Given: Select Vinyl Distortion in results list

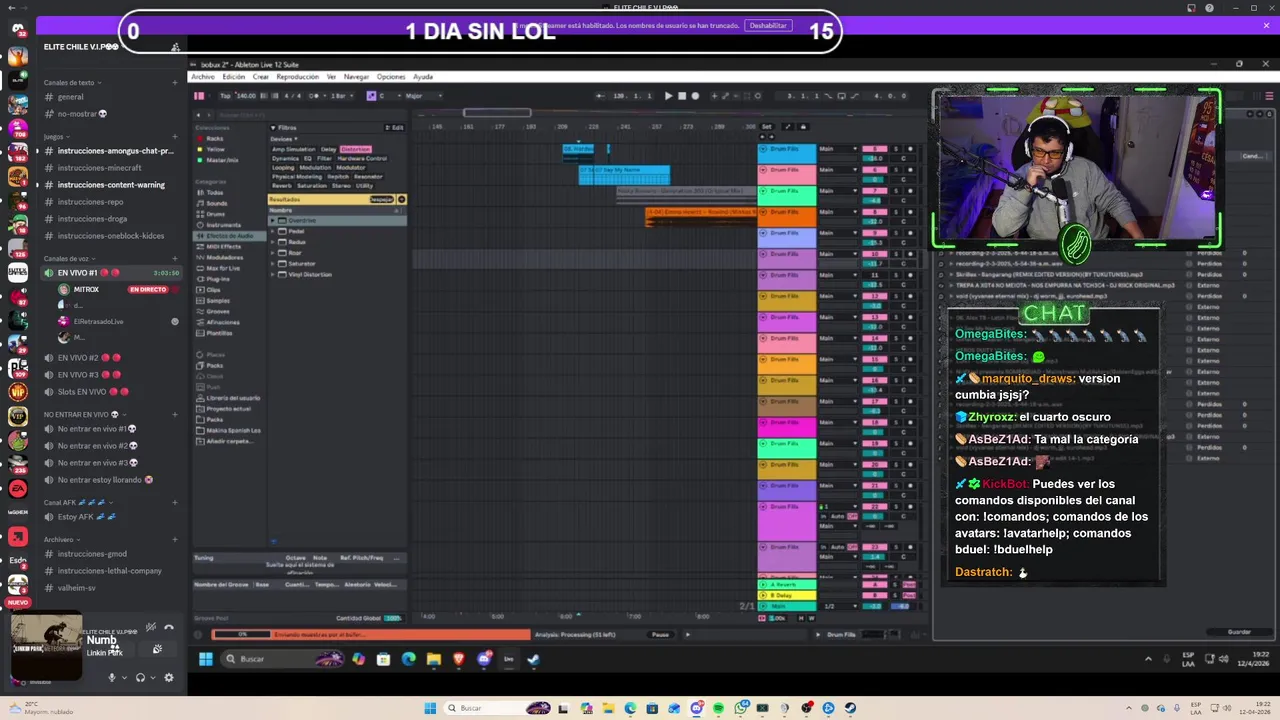Looking at the screenshot, I should (310, 274).
